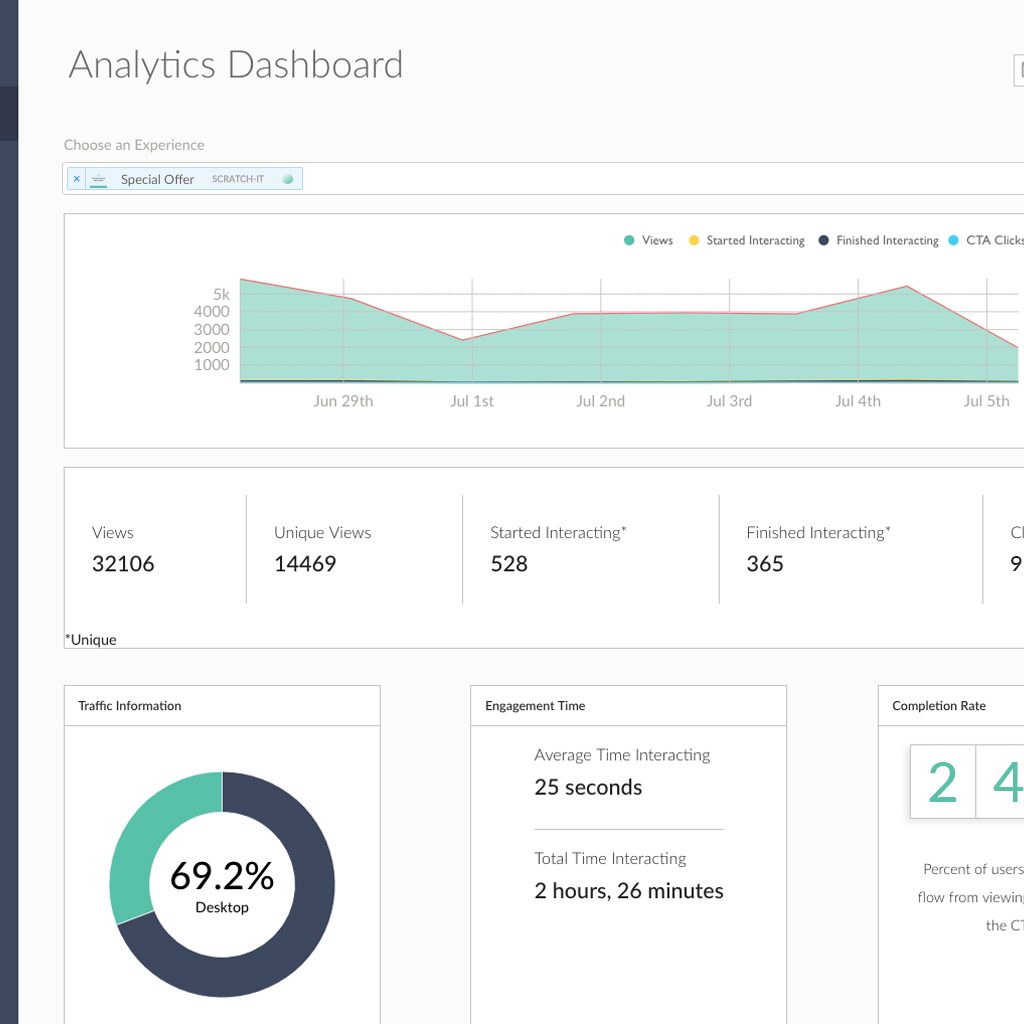Click the 'Jul 3rd' axis label

729,401
